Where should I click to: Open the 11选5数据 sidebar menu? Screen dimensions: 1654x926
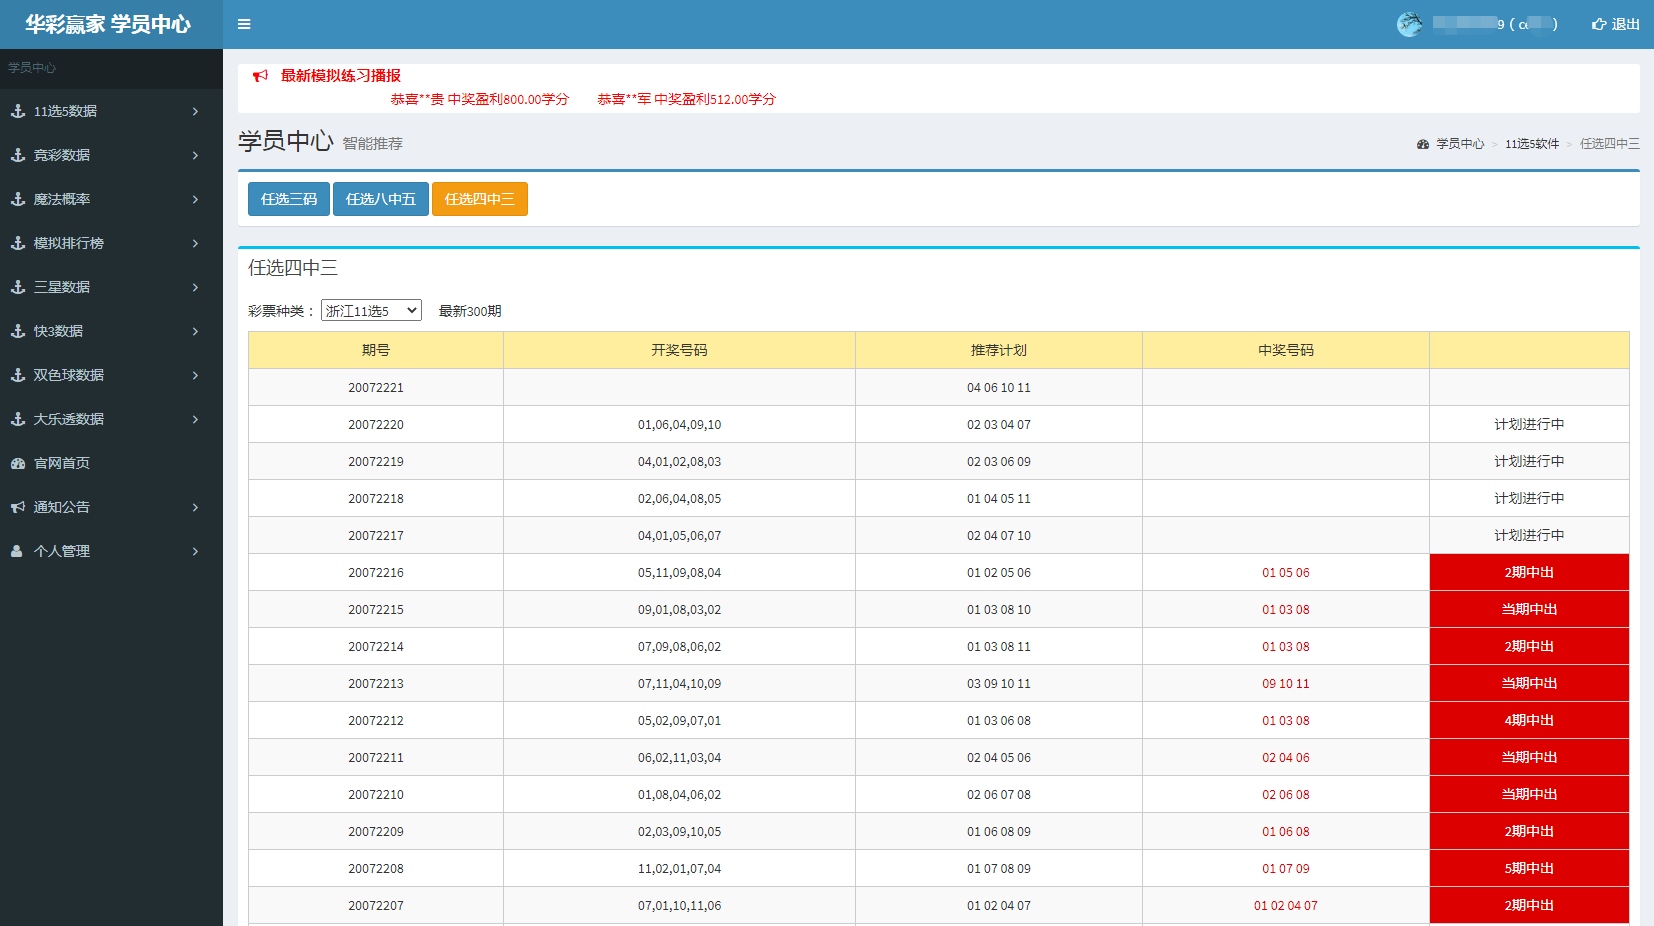[x=111, y=111]
